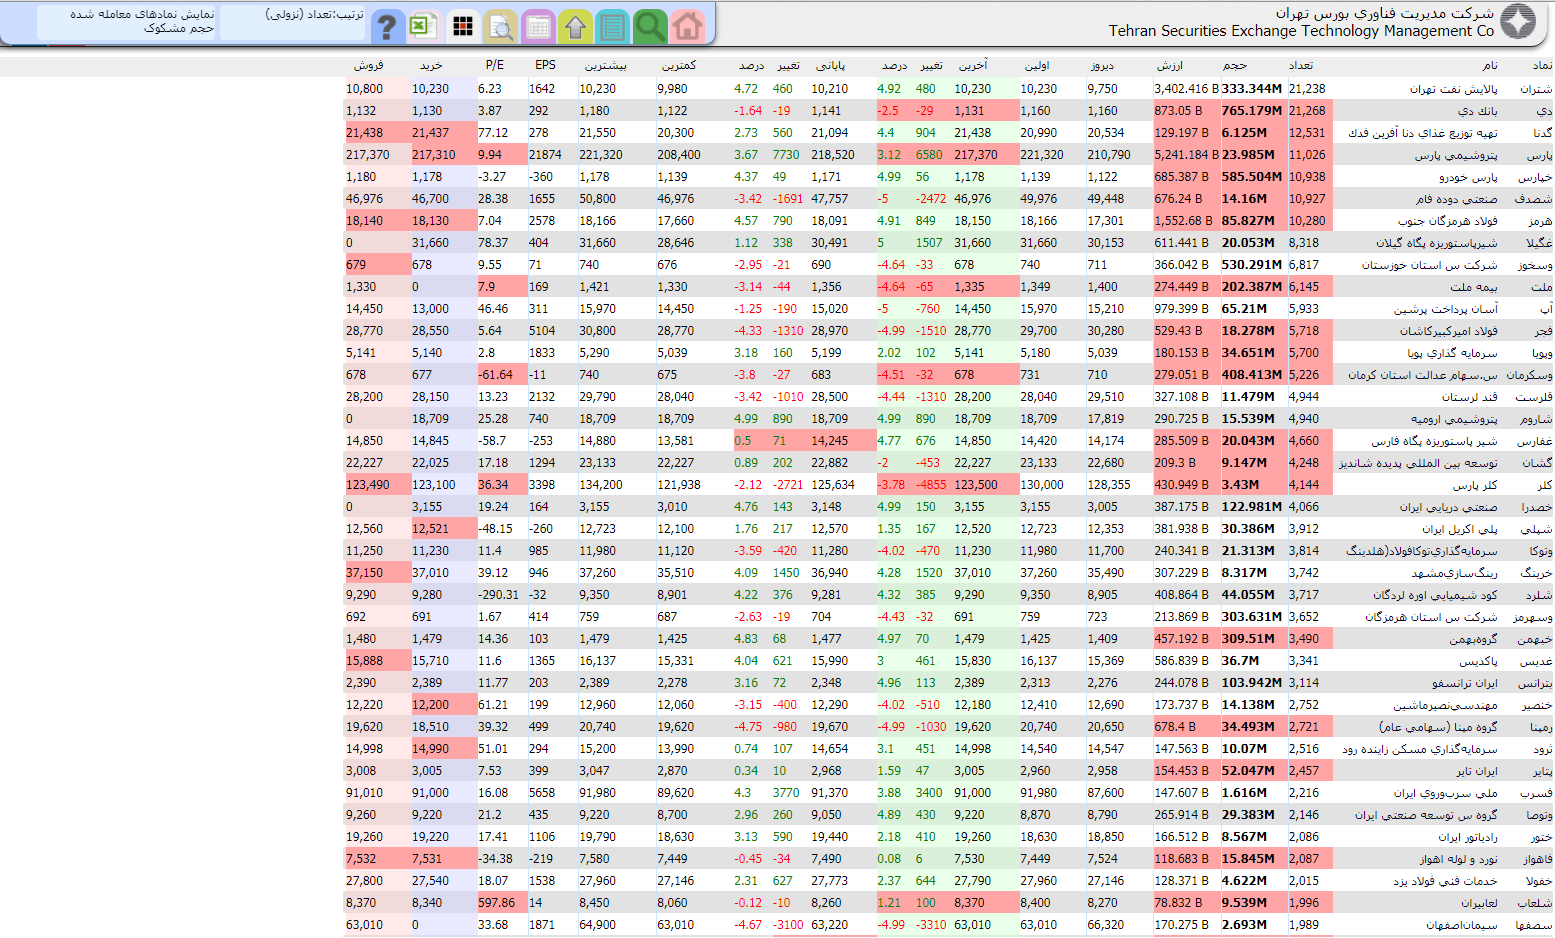Open symbol خپارس link

(x=1536, y=177)
